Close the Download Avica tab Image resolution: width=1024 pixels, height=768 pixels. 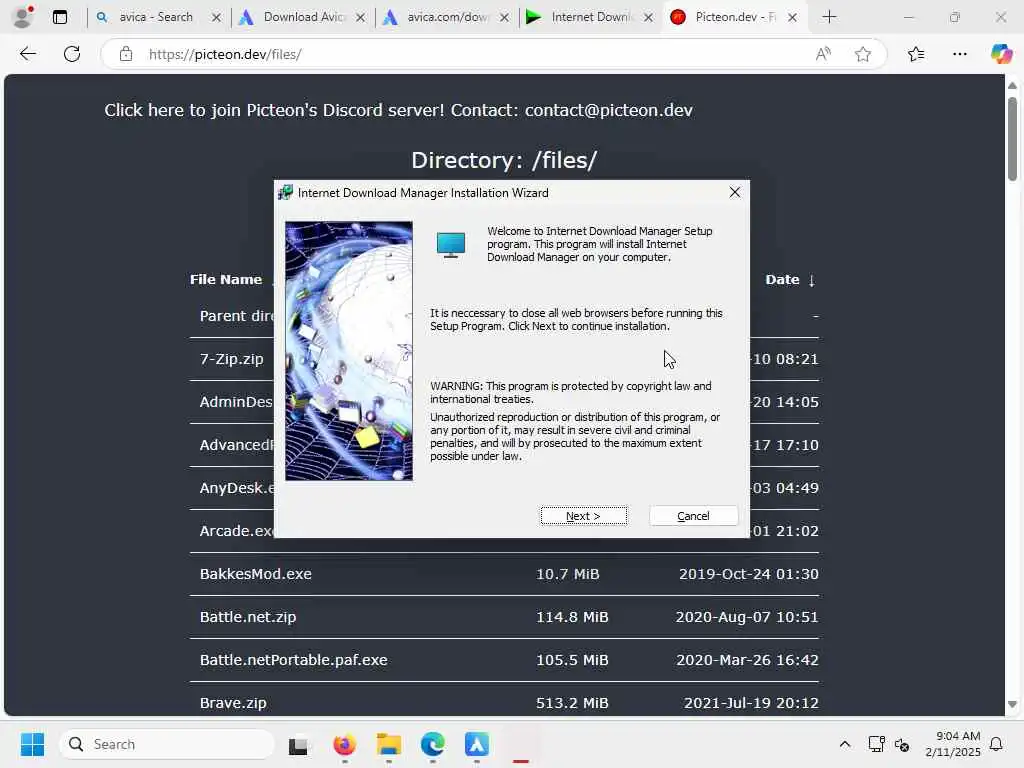pos(360,18)
